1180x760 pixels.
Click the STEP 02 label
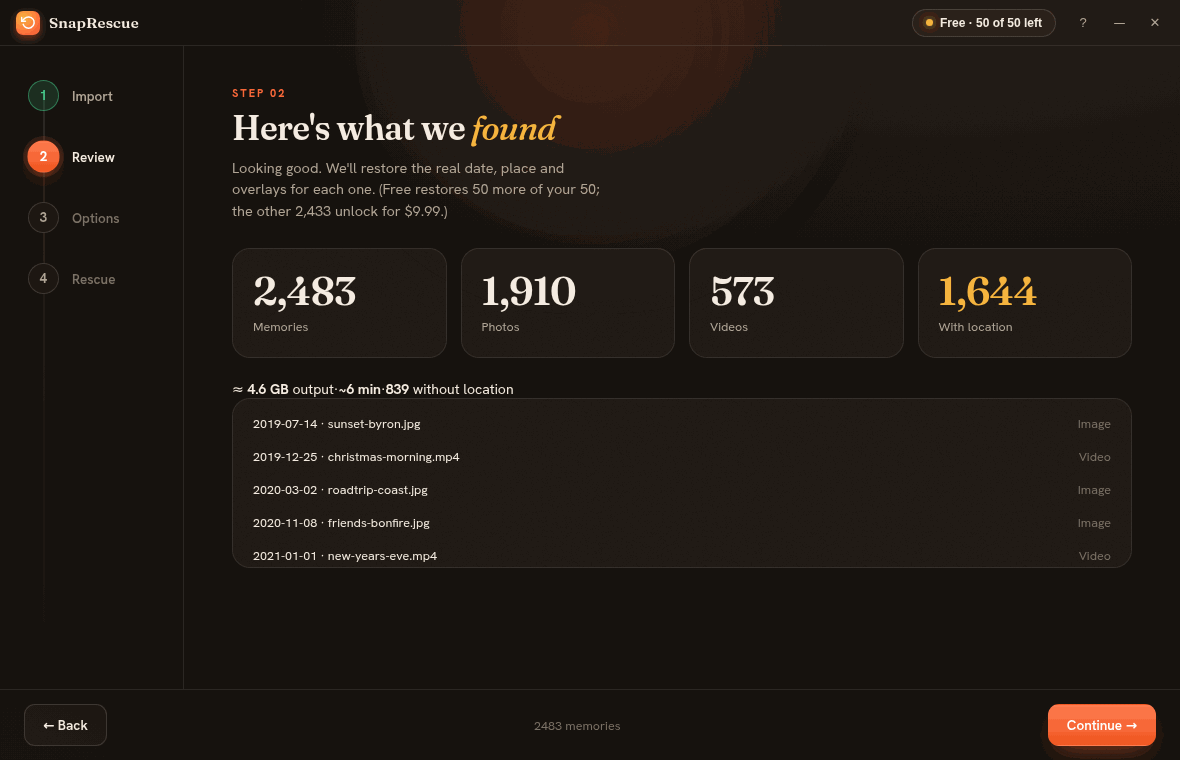(x=259, y=93)
